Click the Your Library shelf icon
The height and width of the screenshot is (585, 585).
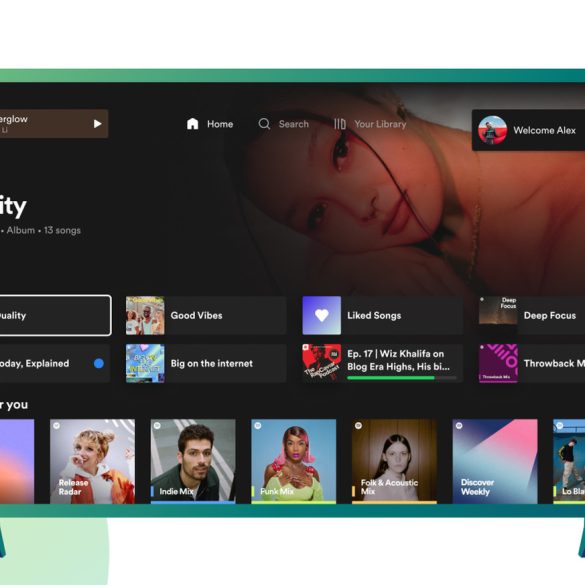340,124
